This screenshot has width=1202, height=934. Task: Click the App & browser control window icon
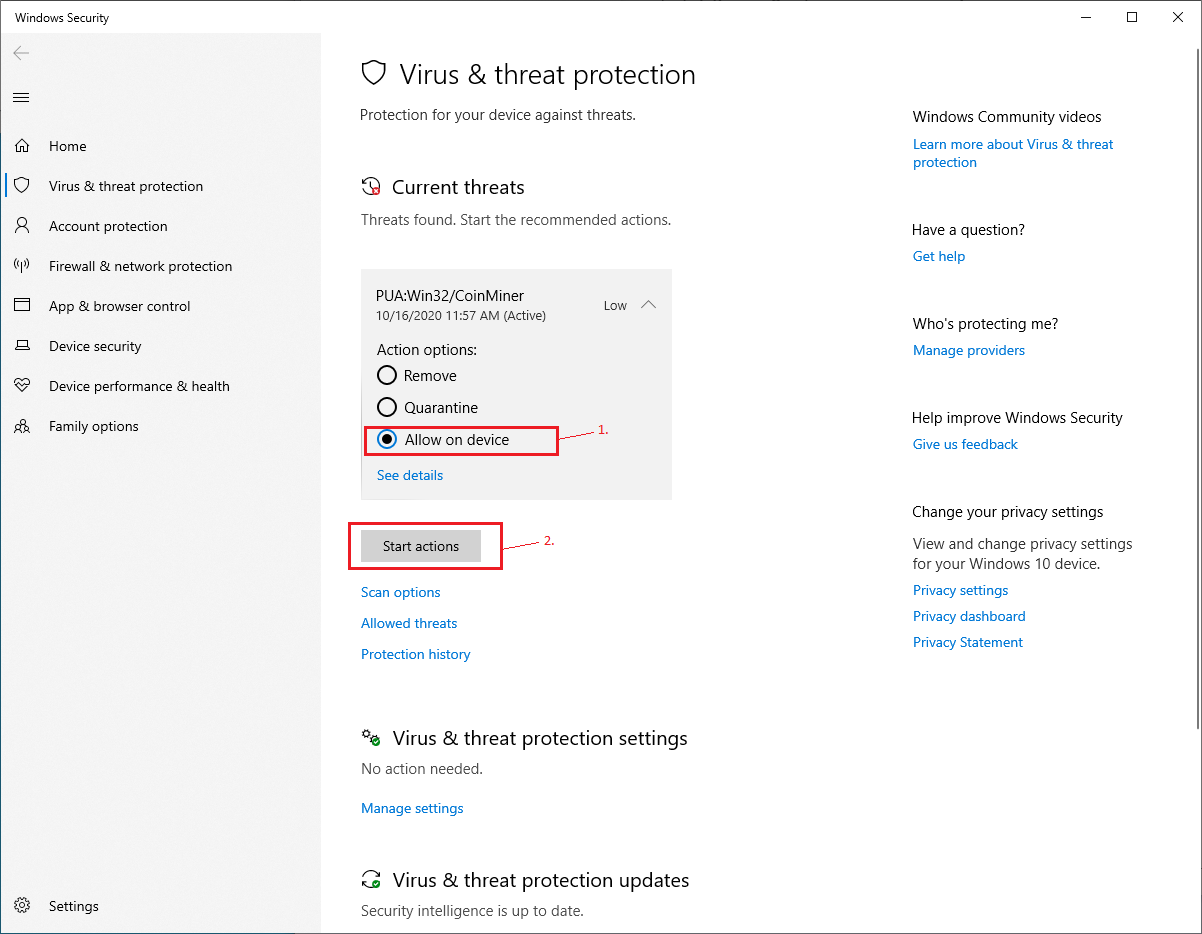point(22,306)
